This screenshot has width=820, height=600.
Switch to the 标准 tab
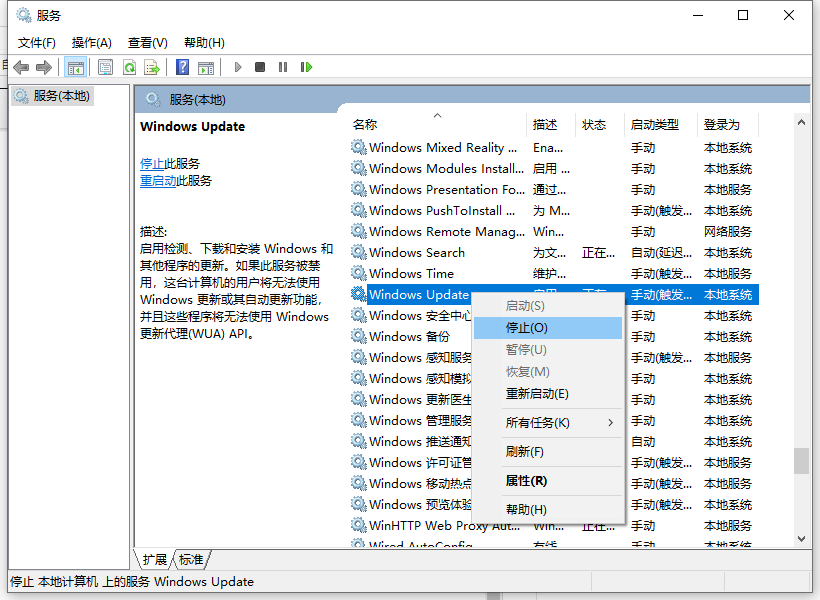coord(191,560)
